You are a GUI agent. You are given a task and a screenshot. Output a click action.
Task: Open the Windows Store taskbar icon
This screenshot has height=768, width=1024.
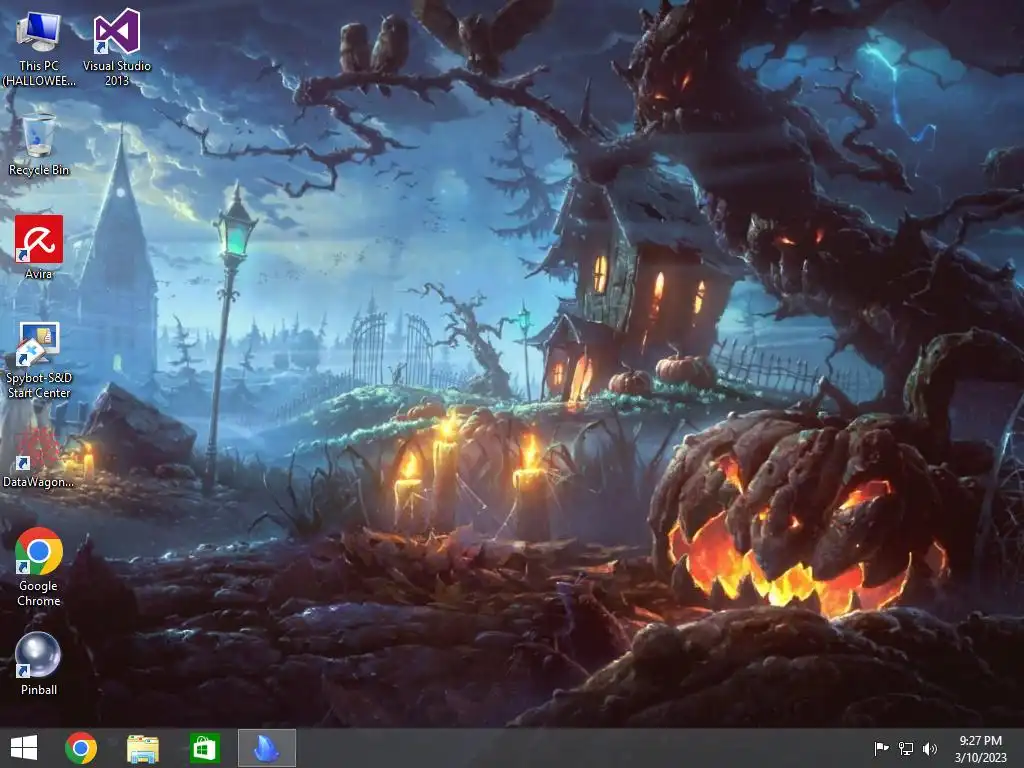click(x=204, y=748)
